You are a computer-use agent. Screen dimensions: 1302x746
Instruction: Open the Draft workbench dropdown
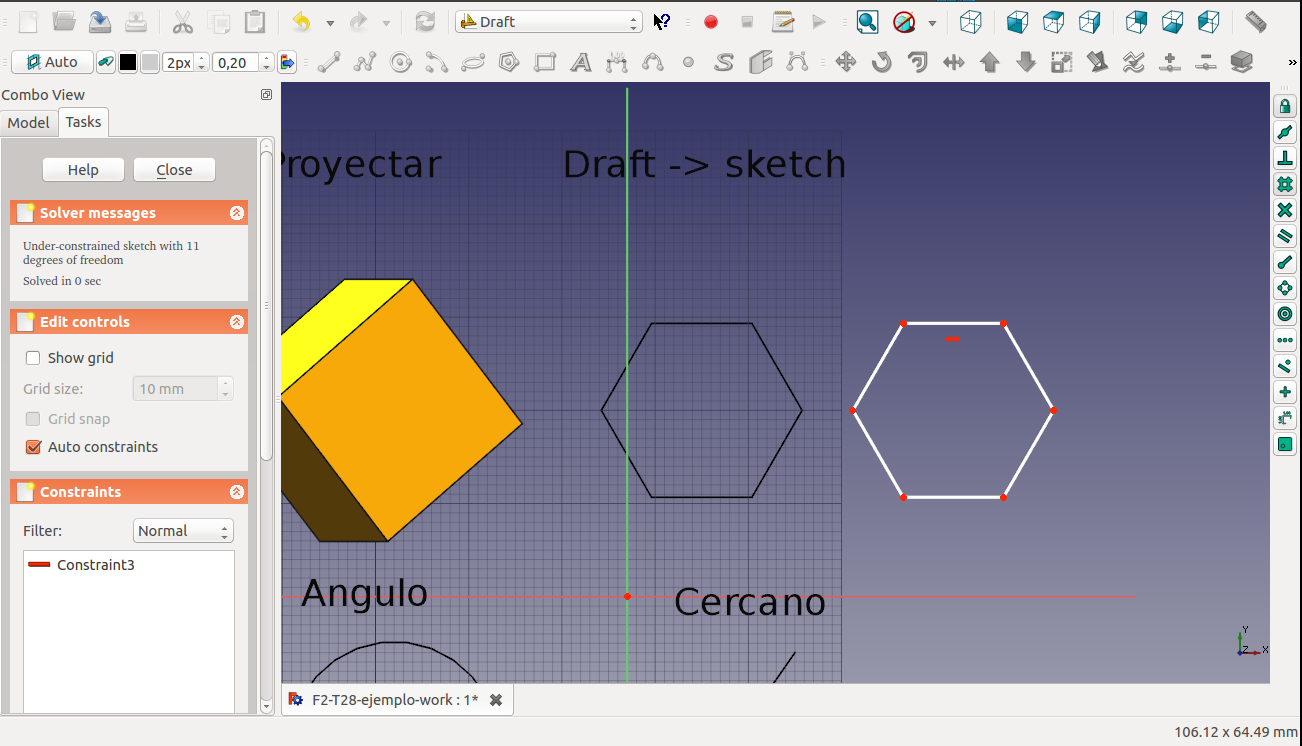pos(549,22)
